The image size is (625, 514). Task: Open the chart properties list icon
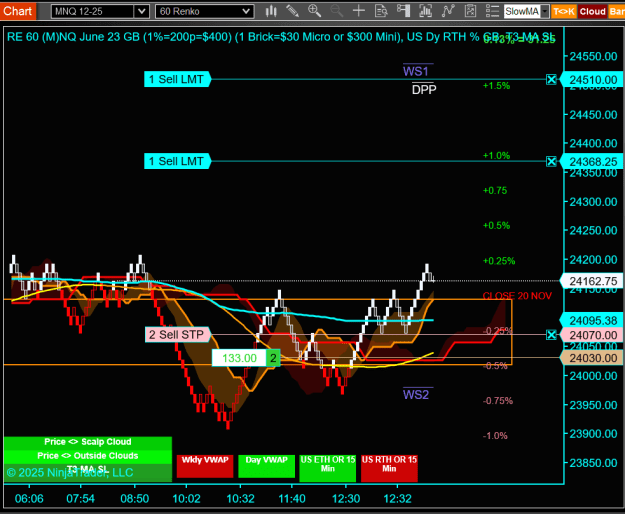click(x=492, y=11)
